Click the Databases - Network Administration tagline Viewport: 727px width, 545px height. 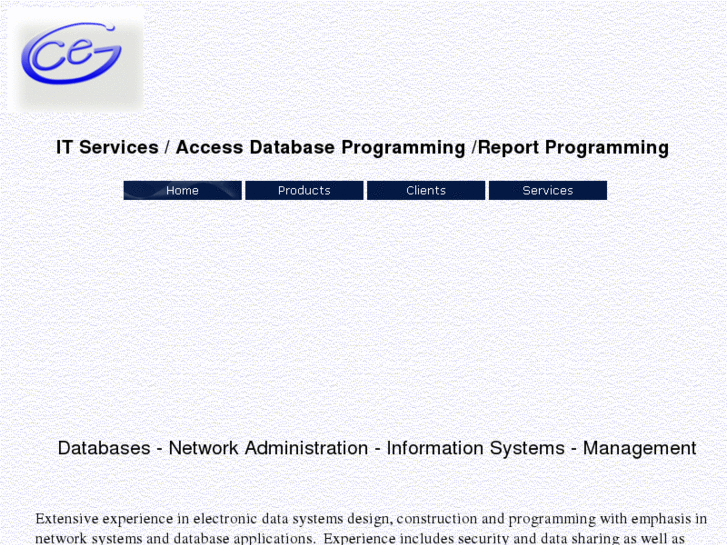pyautogui.click(x=377, y=448)
